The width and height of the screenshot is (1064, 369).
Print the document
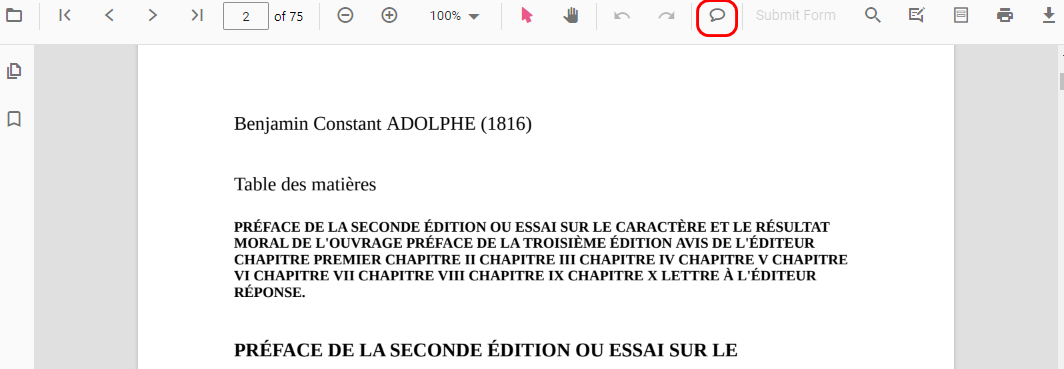[x=1005, y=15]
